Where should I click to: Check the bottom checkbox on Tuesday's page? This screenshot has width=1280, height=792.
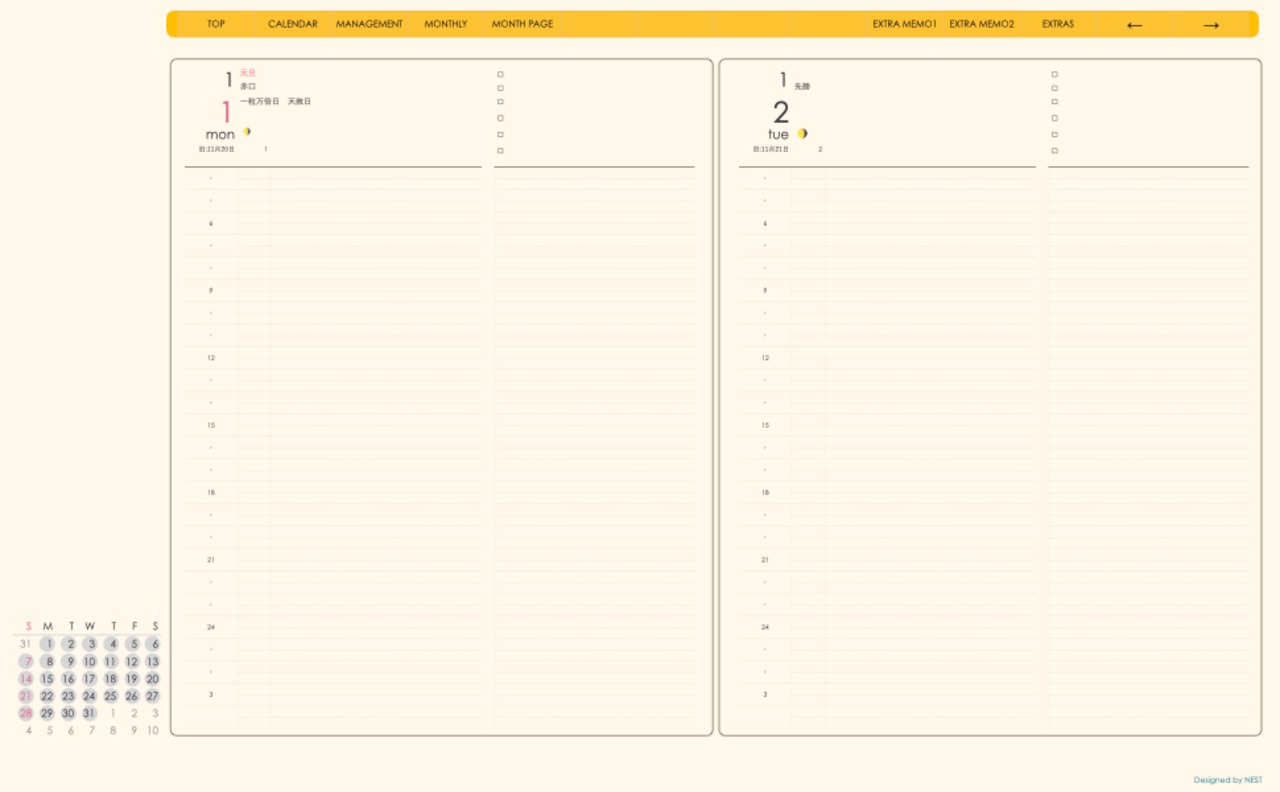click(1054, 151)
